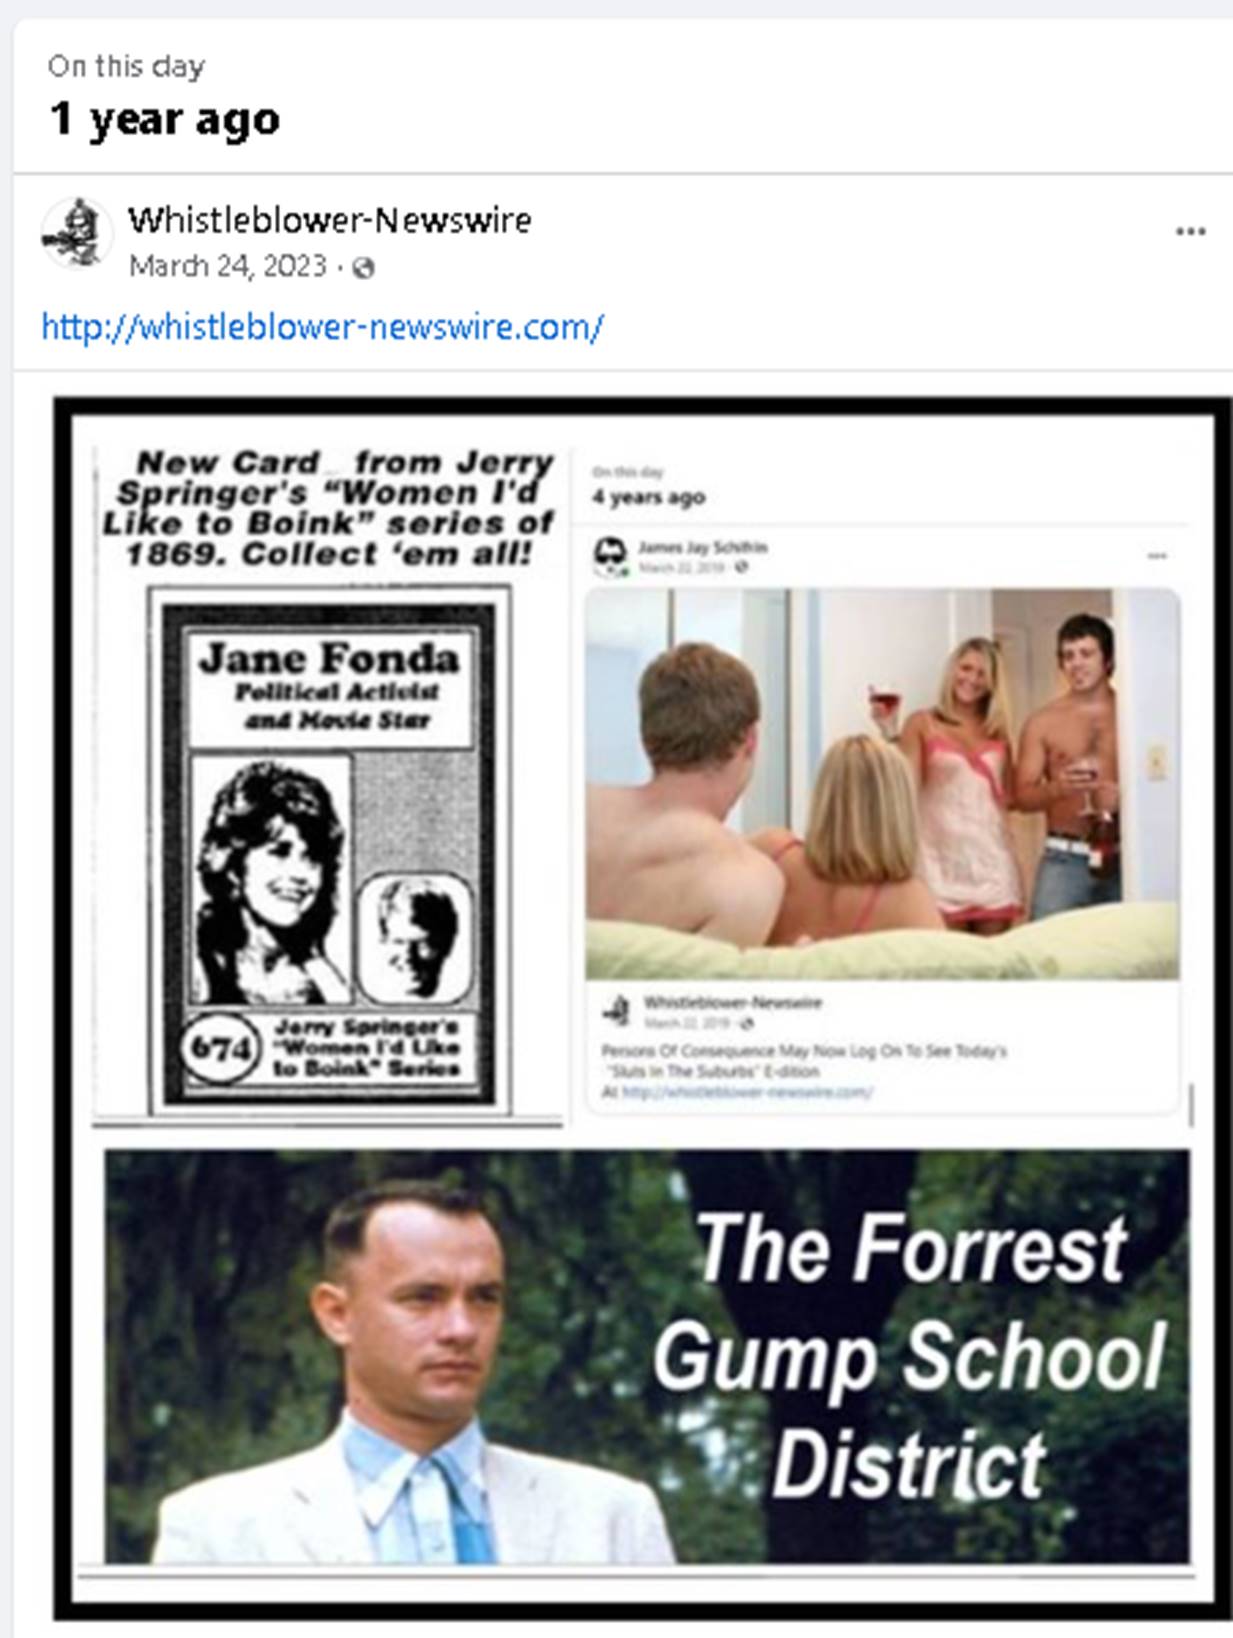Click the embedded post's small profile avatar
Image resolution: width=1233 pixels, height=1638 pixels.
(x=609, y=556)
